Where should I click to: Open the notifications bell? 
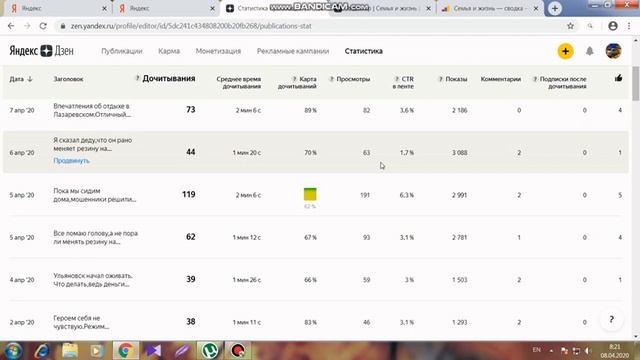click(x=589, y=51)
